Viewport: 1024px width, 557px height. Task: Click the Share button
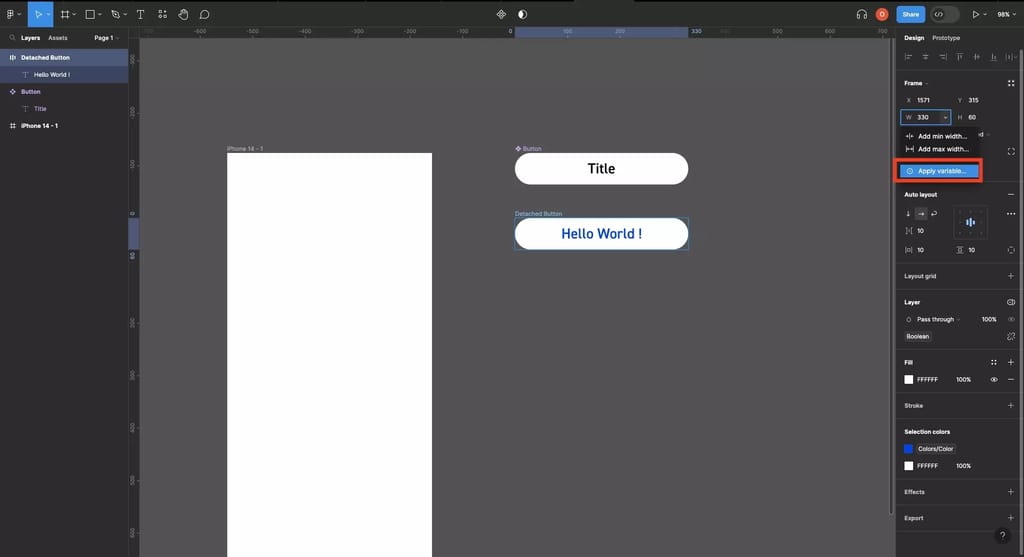tap(910, 14)
